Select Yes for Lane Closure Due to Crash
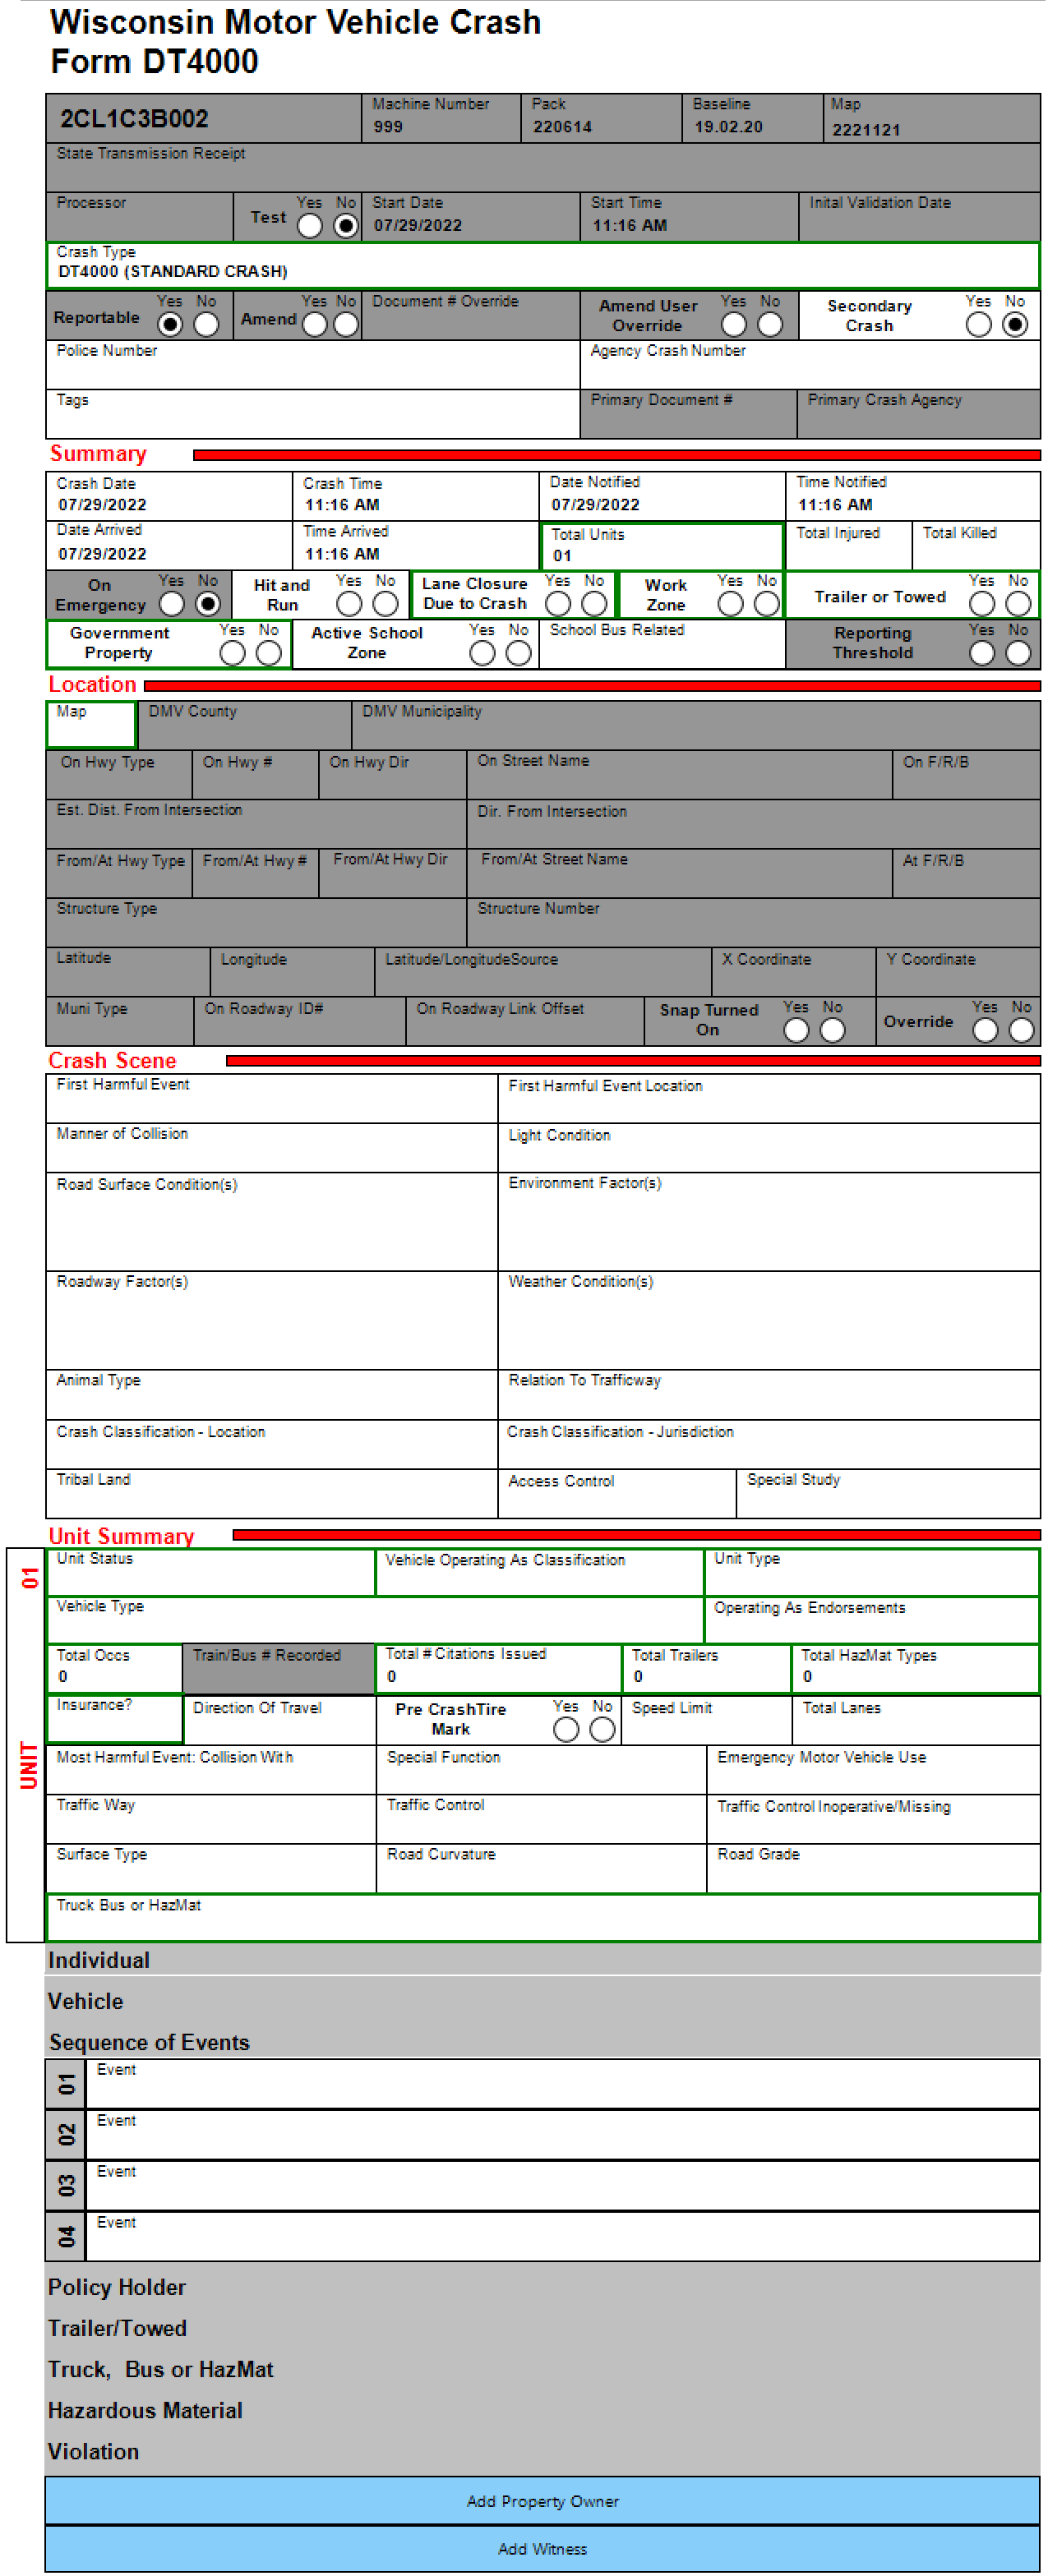1048x2576 pixels. click(558, 604)
